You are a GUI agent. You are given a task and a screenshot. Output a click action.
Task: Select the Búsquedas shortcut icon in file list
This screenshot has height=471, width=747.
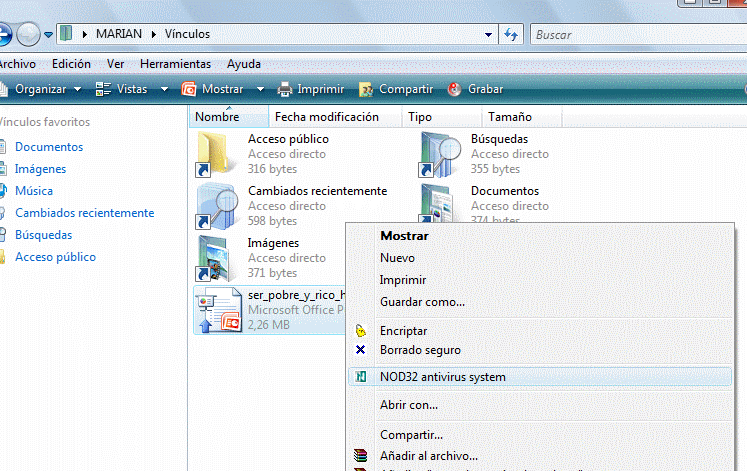pos(440,154)
